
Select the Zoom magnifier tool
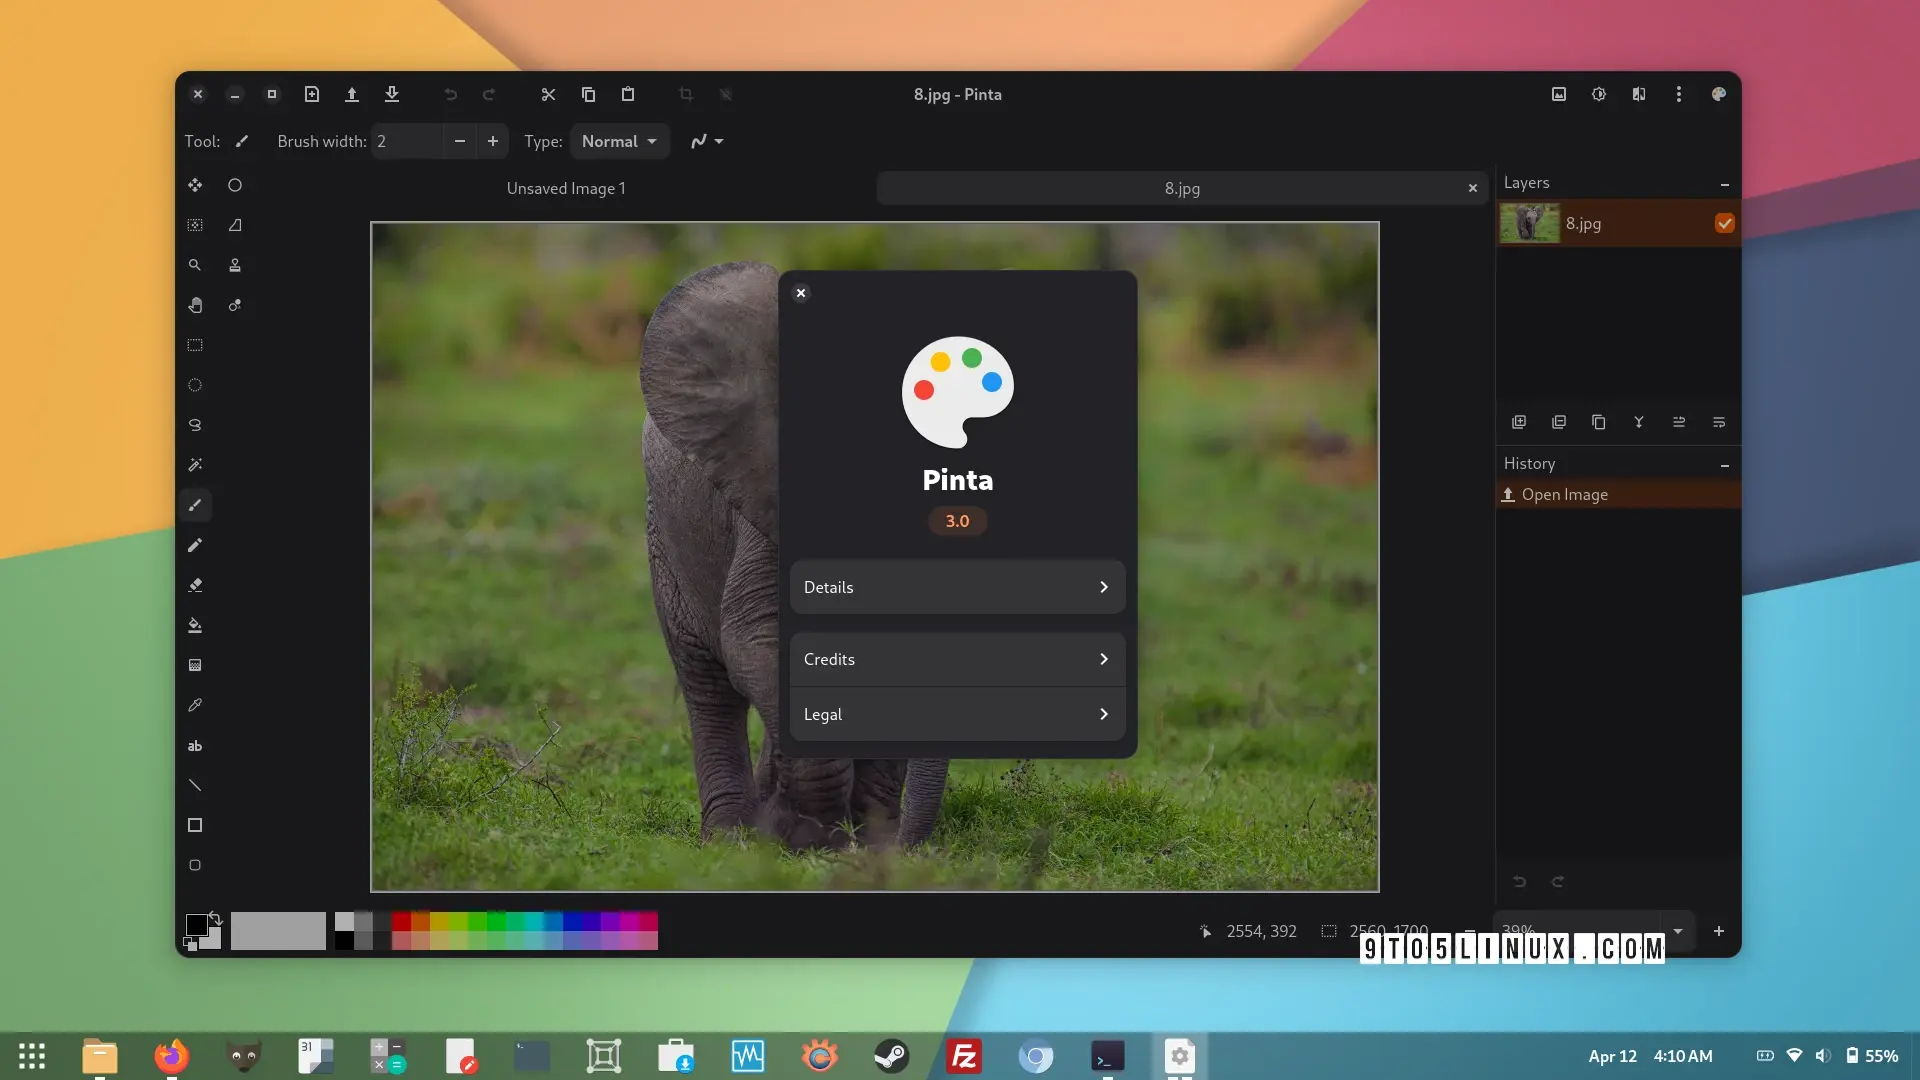195,265
